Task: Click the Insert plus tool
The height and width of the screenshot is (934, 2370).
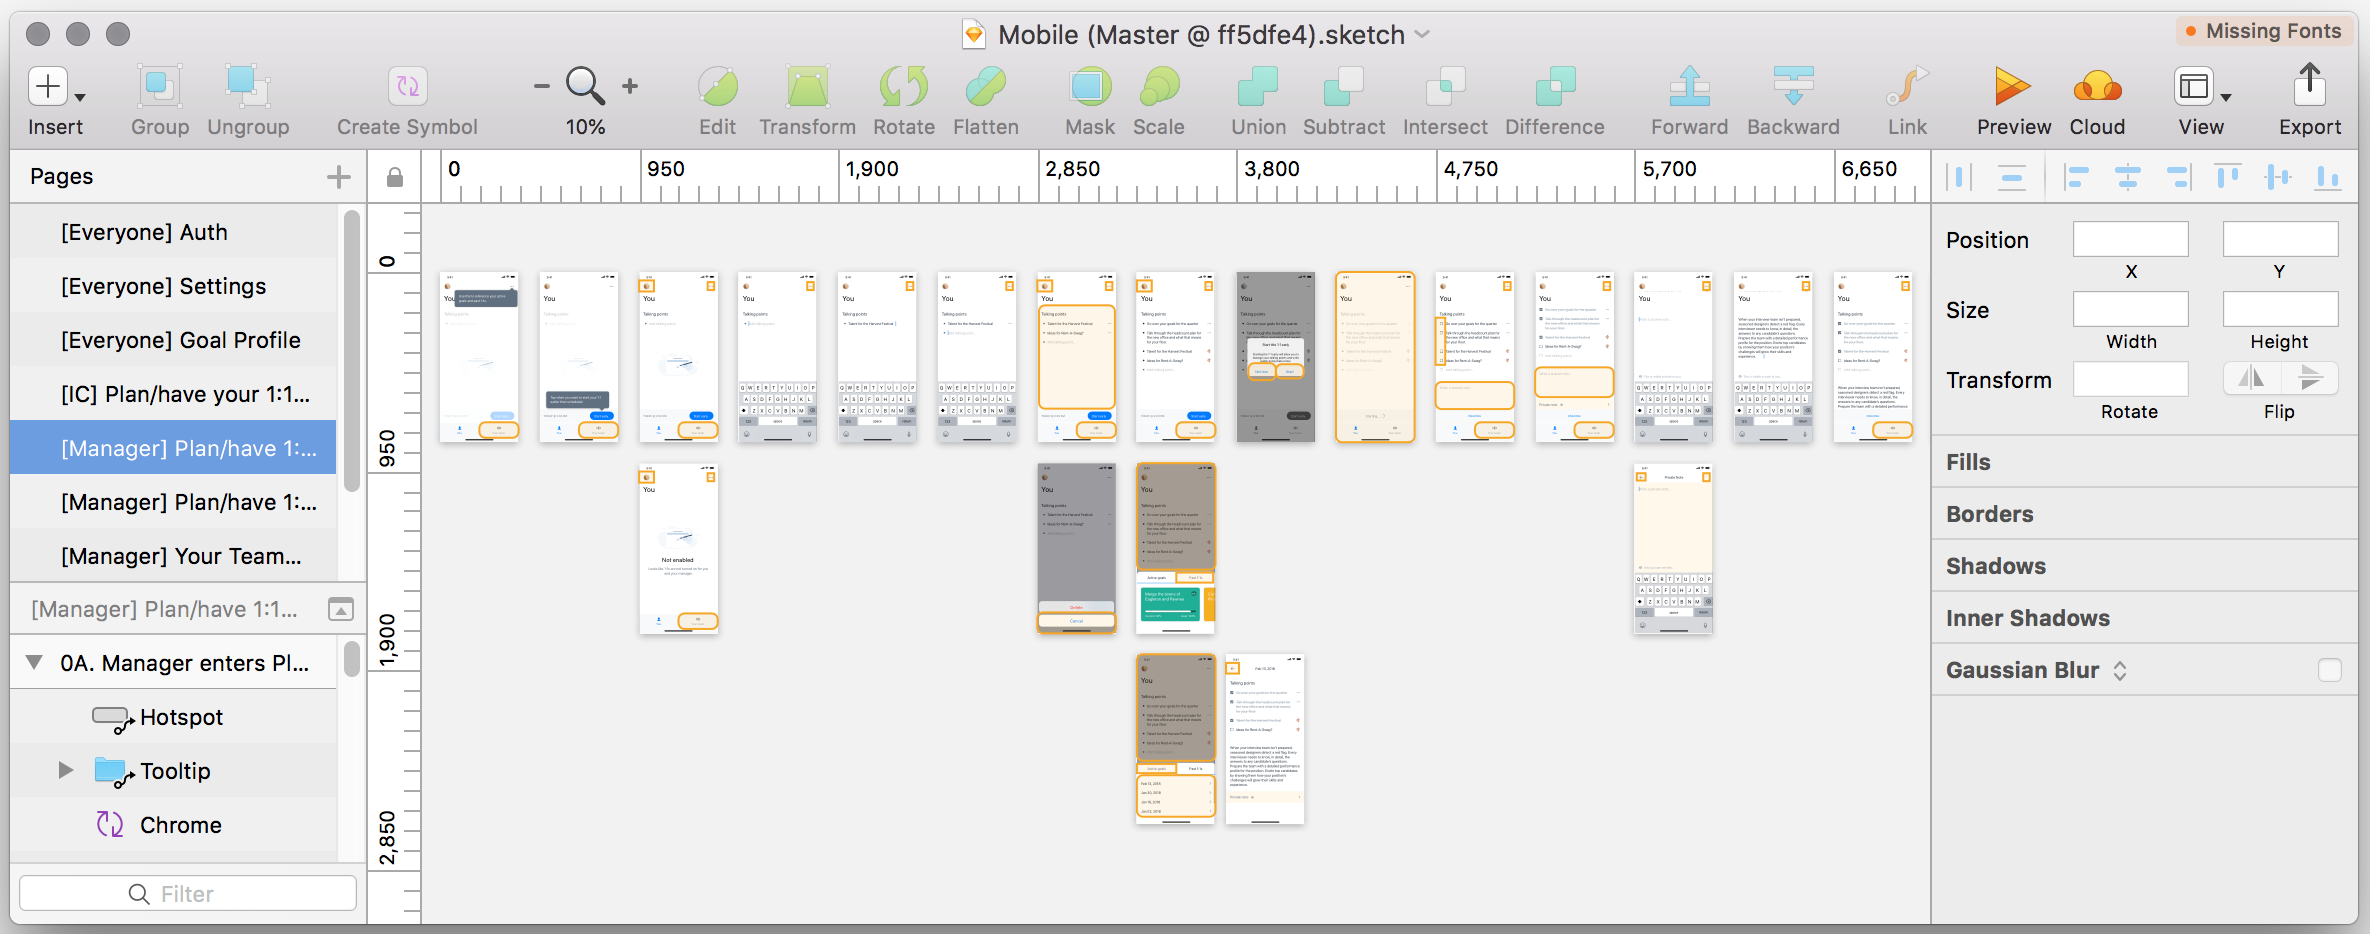Action: tap(48, 87)
